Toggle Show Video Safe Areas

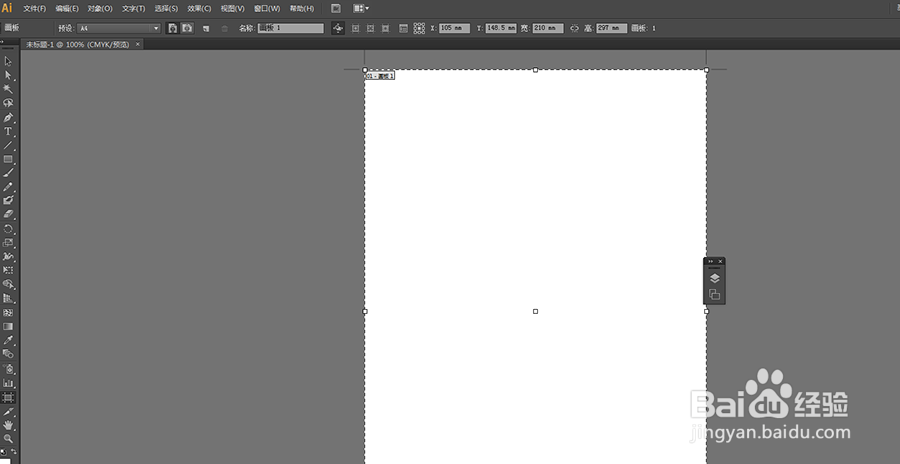[x=385, y=28]
